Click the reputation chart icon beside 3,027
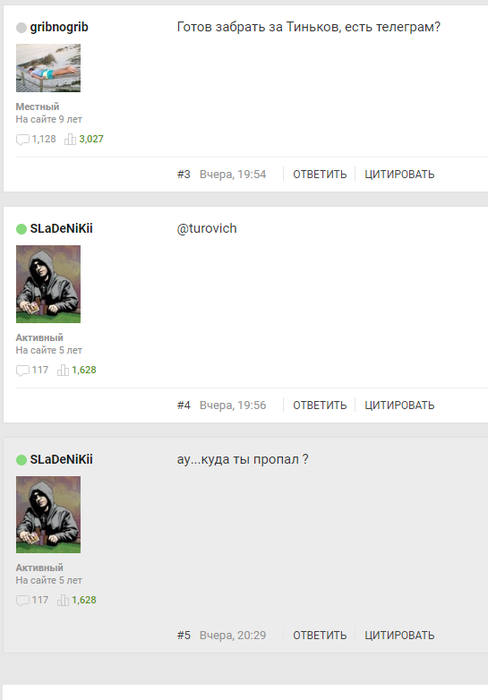This screenshot has height=700, width=488. pyautogui.click(x=70, y=139)
